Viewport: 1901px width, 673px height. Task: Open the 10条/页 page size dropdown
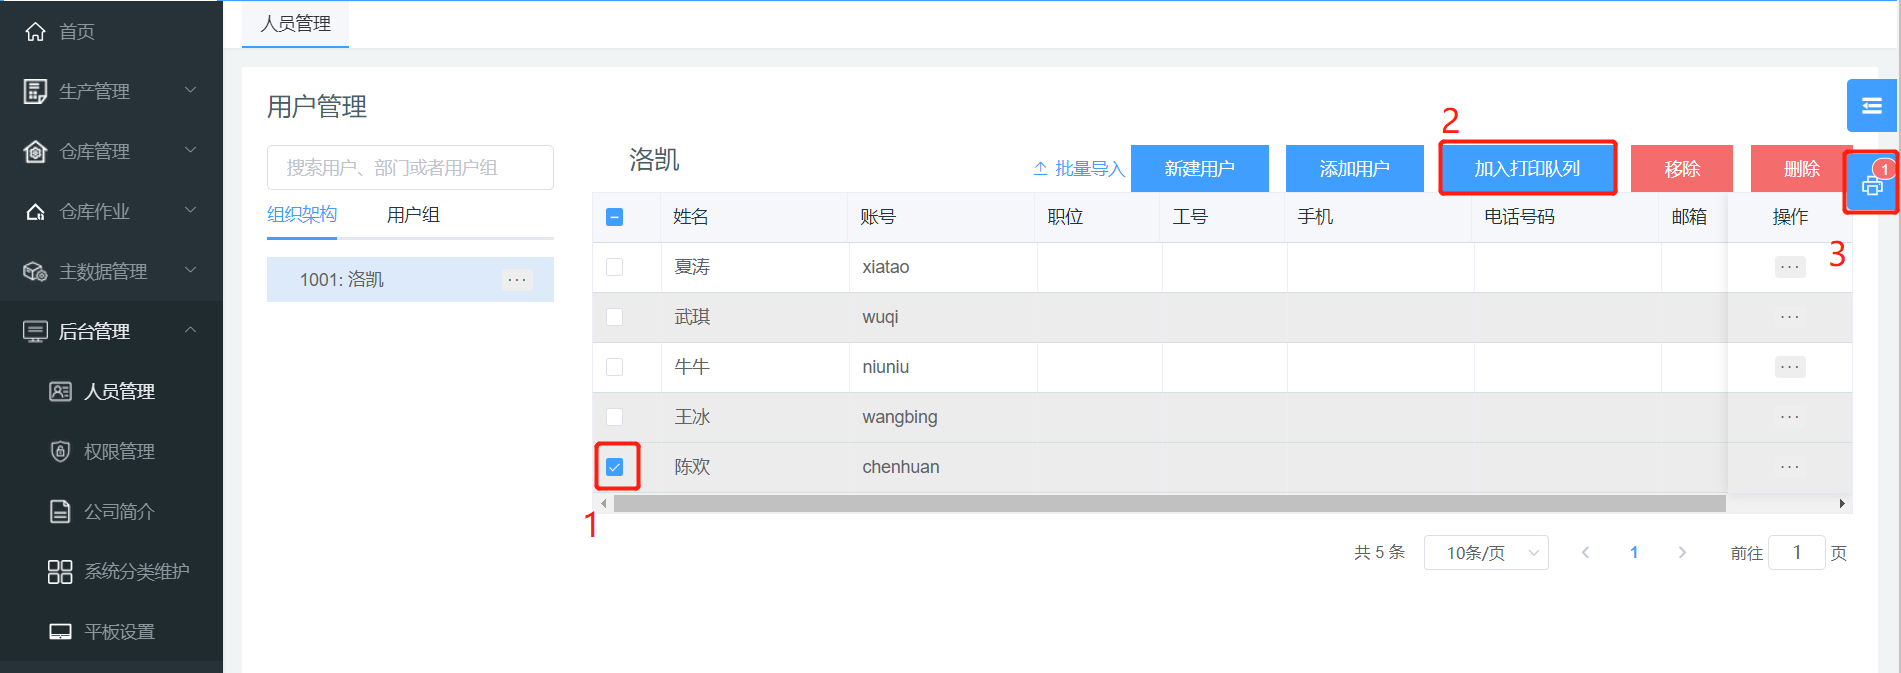tap(1486, 553)
